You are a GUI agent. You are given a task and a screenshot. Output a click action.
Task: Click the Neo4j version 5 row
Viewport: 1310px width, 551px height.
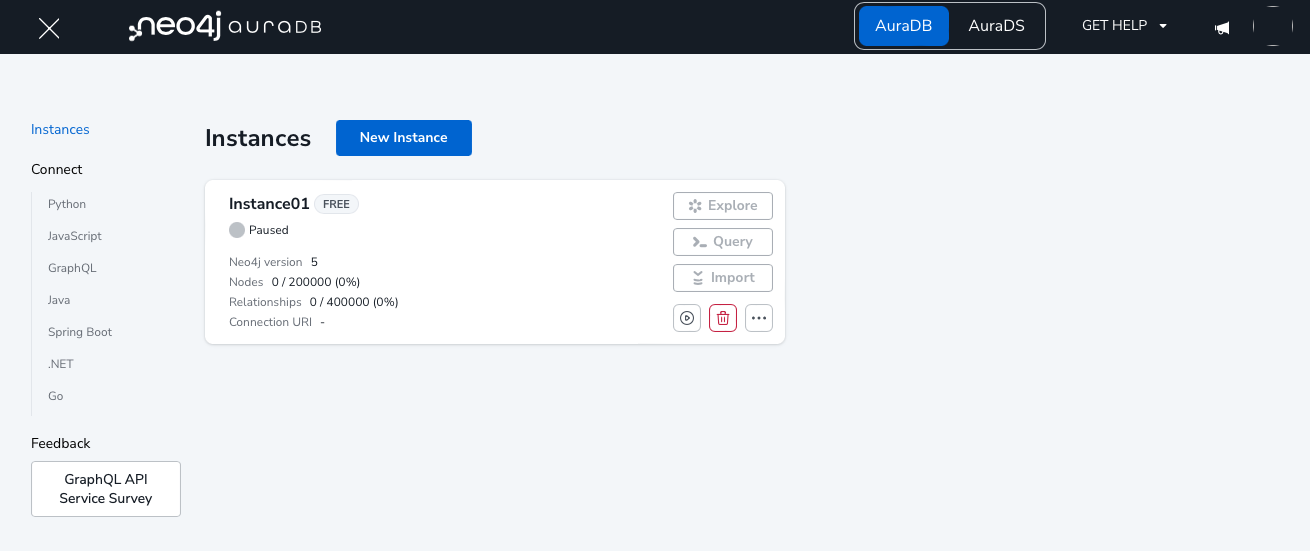pos(274,262)
